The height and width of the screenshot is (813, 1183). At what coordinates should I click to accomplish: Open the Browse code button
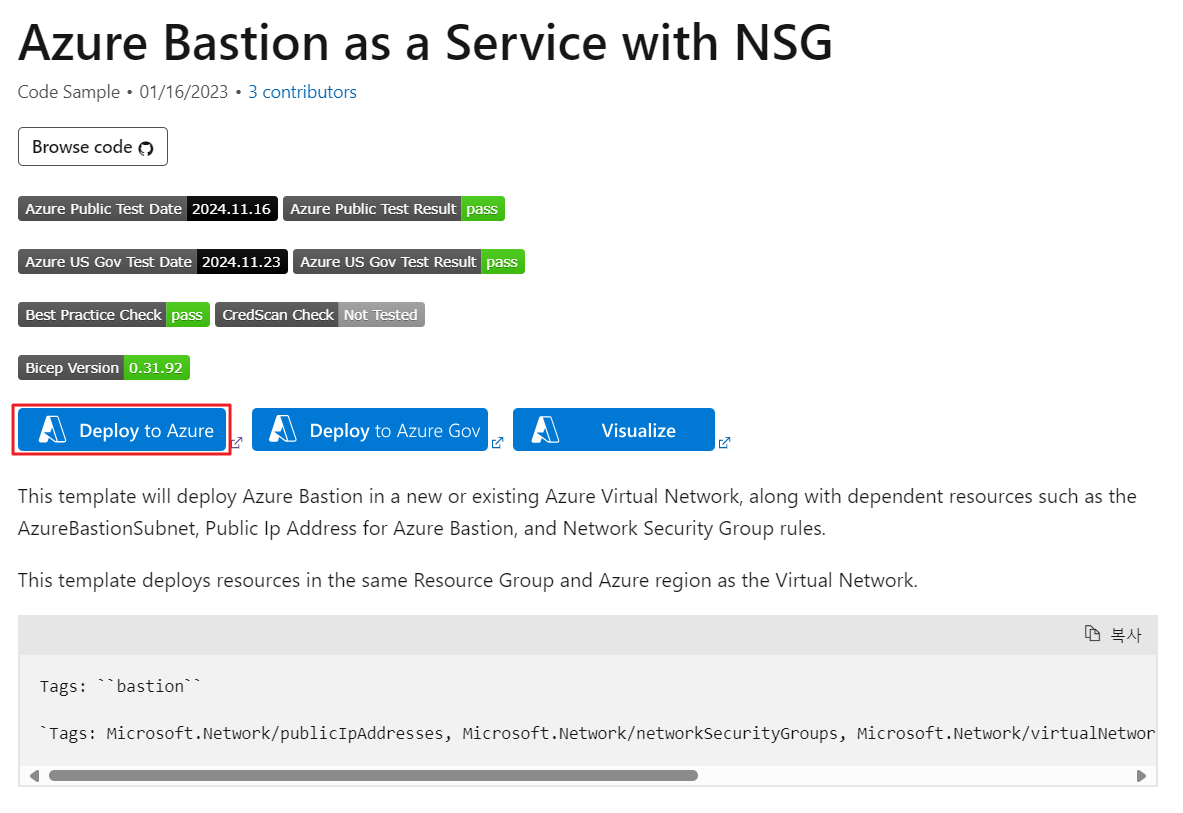tap(93, 146)
